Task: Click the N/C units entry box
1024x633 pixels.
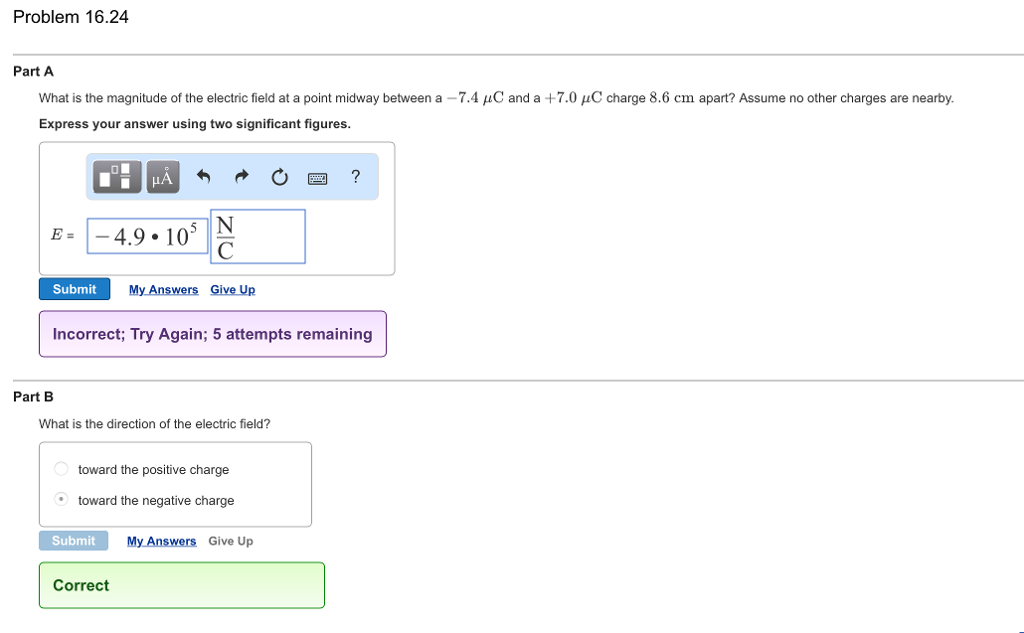Action: pyautogui.click(x=257, y=236)
